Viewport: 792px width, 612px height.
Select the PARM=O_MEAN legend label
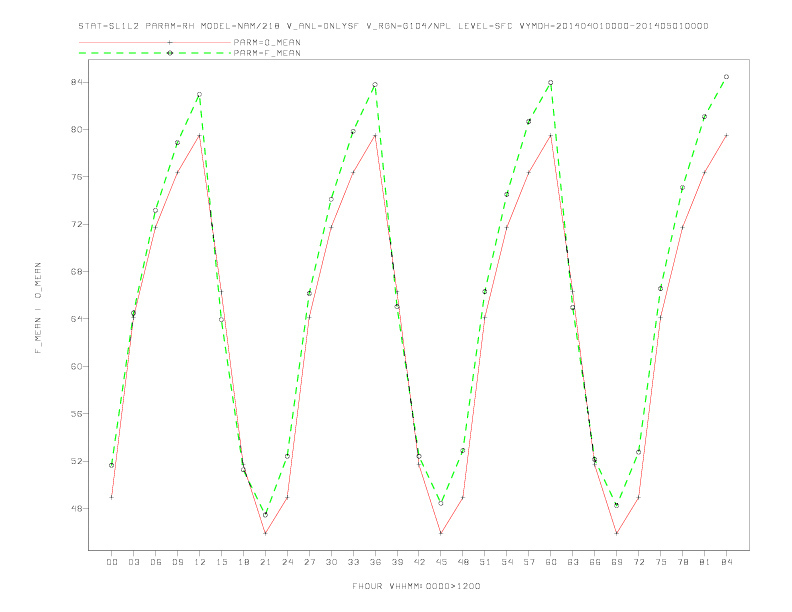coord(267,42)
